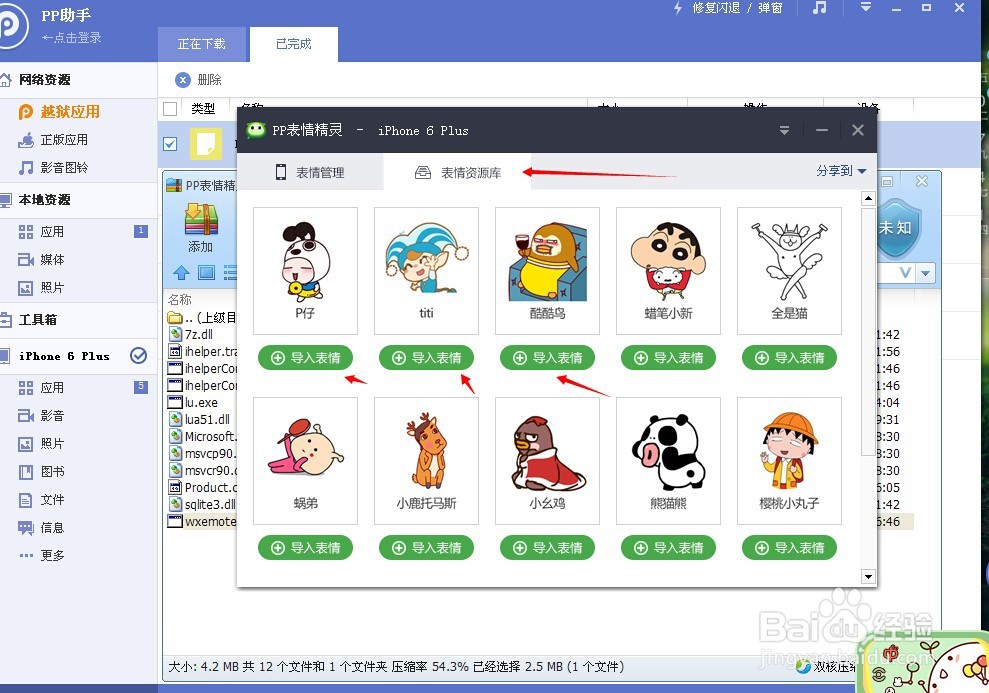
Task: Import the 蜡笔小新 emoticon pack
Action: (669, 358)
